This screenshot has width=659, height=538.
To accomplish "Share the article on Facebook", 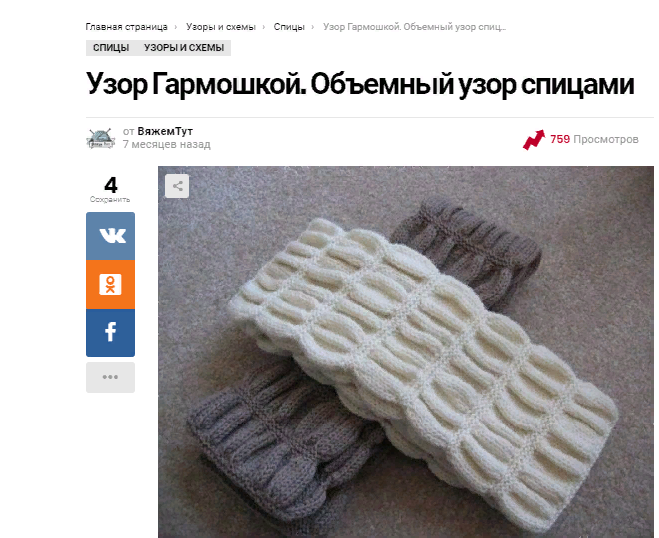I will point(111,333).
